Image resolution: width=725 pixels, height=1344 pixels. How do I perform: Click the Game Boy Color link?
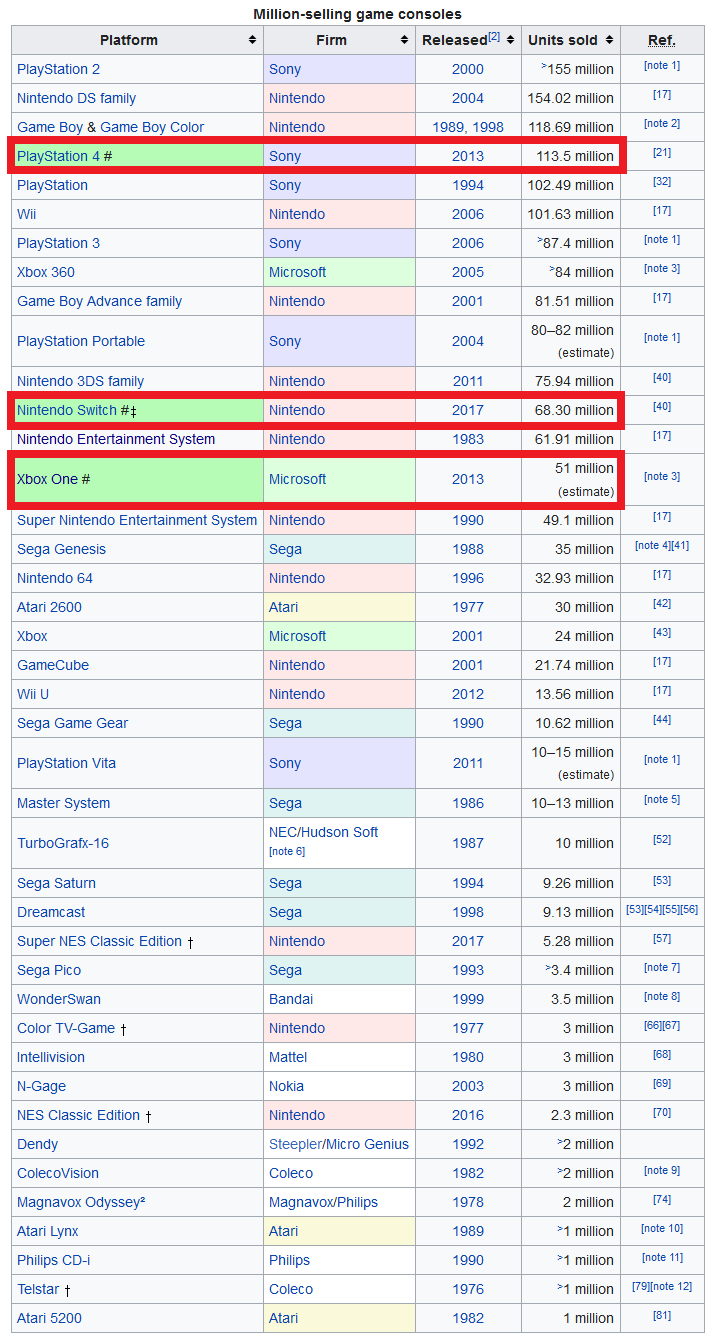[x=152, y=127]
